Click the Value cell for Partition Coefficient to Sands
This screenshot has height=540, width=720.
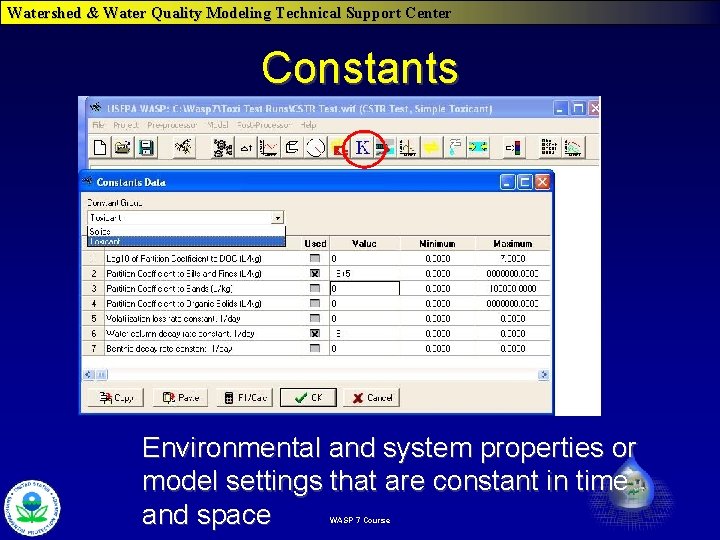click(365, 288)
